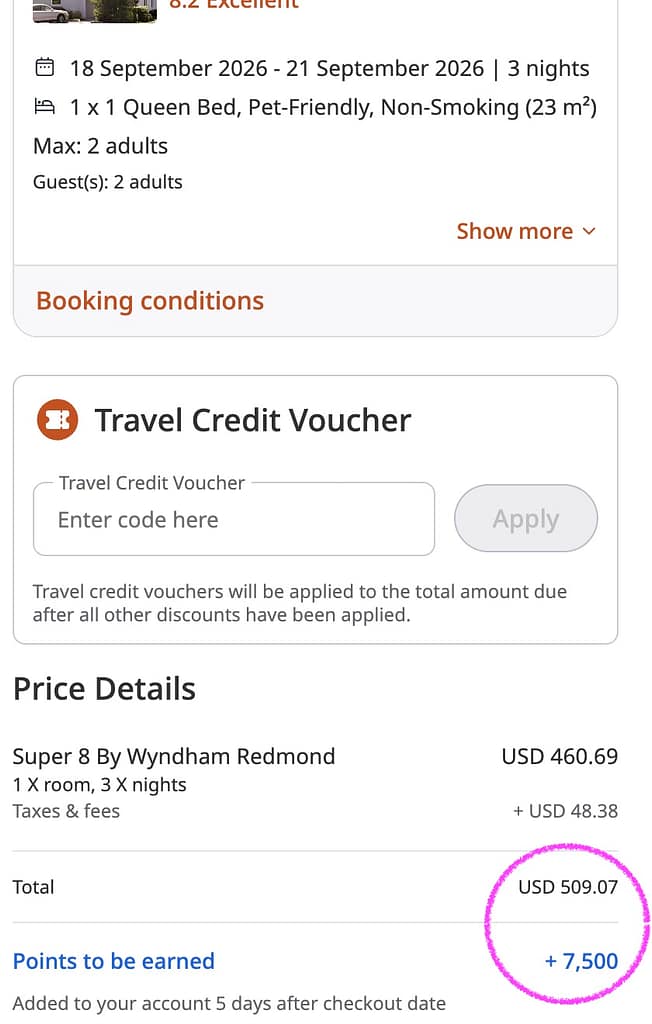Select the bed icon next to room details
The width and height of the screenshot is (652, 1024).
point(44,106)
